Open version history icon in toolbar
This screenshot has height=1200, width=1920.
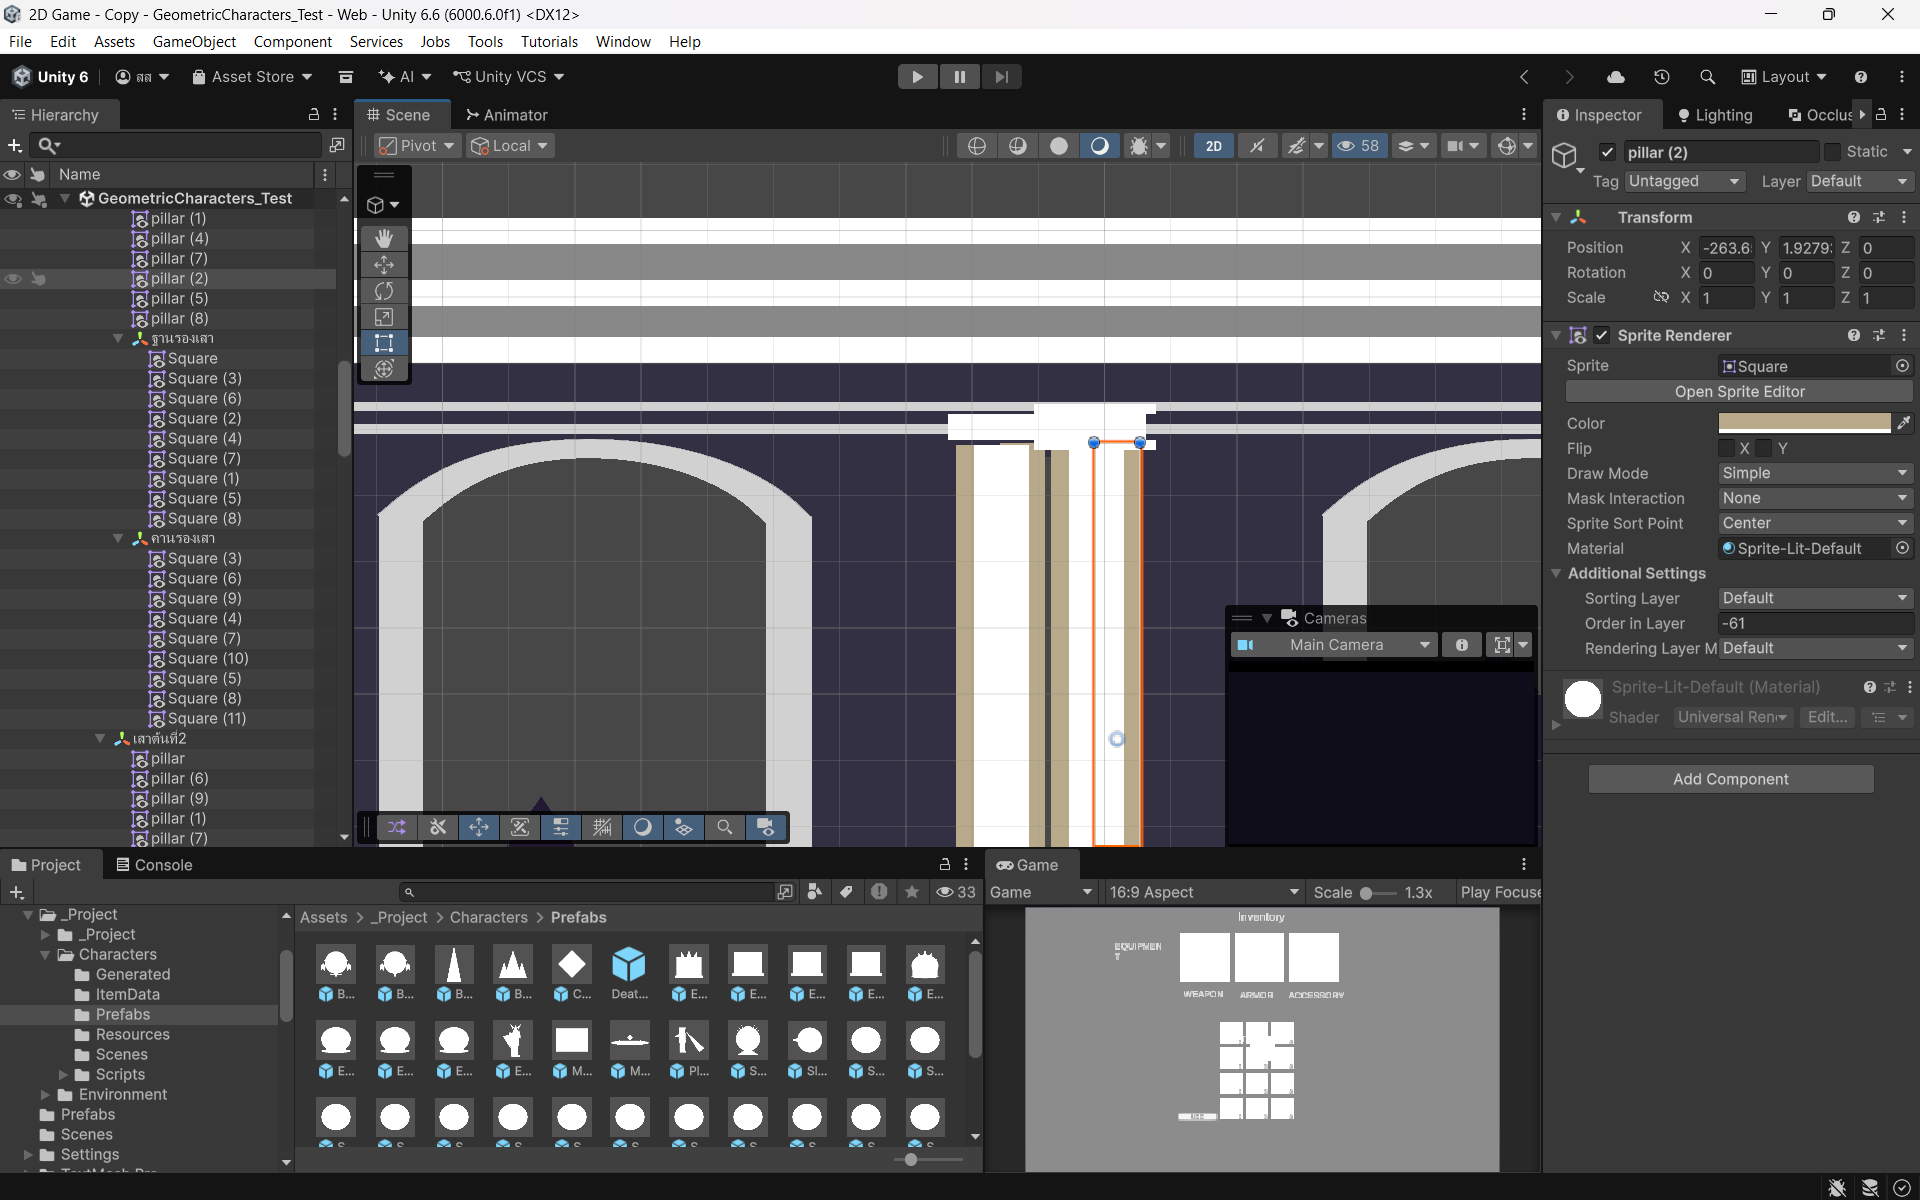click(1662, 77)
